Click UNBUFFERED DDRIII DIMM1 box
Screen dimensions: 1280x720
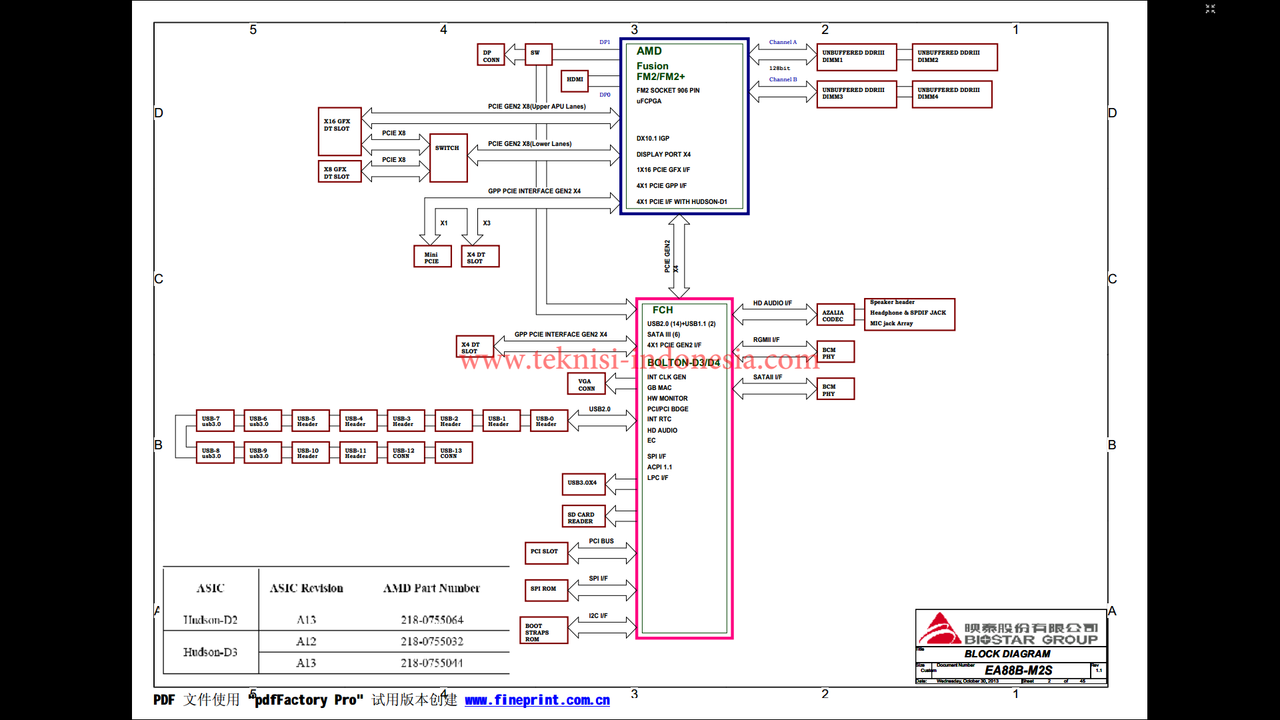pyautogui.click(x=857, y=57)
